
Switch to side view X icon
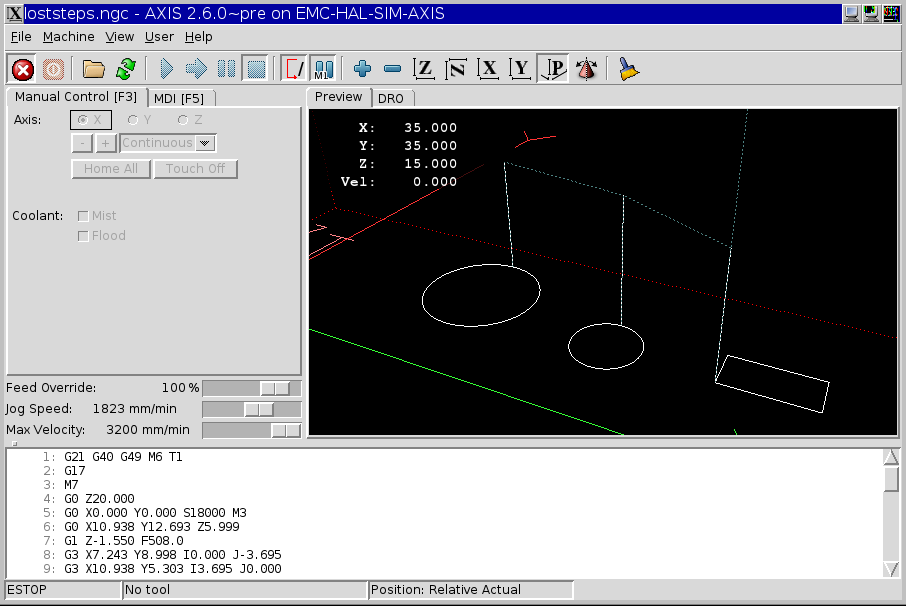coord(488,69)
